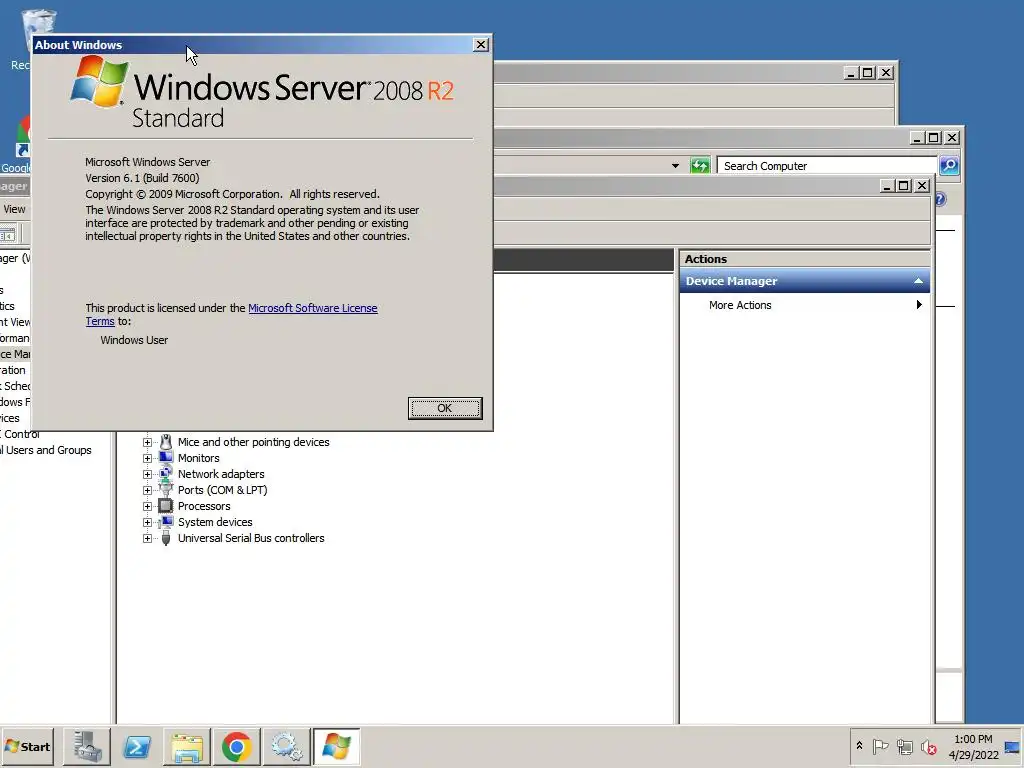
Task: Select Universal Serial Bus controllers row
Action: pos(251,538)
